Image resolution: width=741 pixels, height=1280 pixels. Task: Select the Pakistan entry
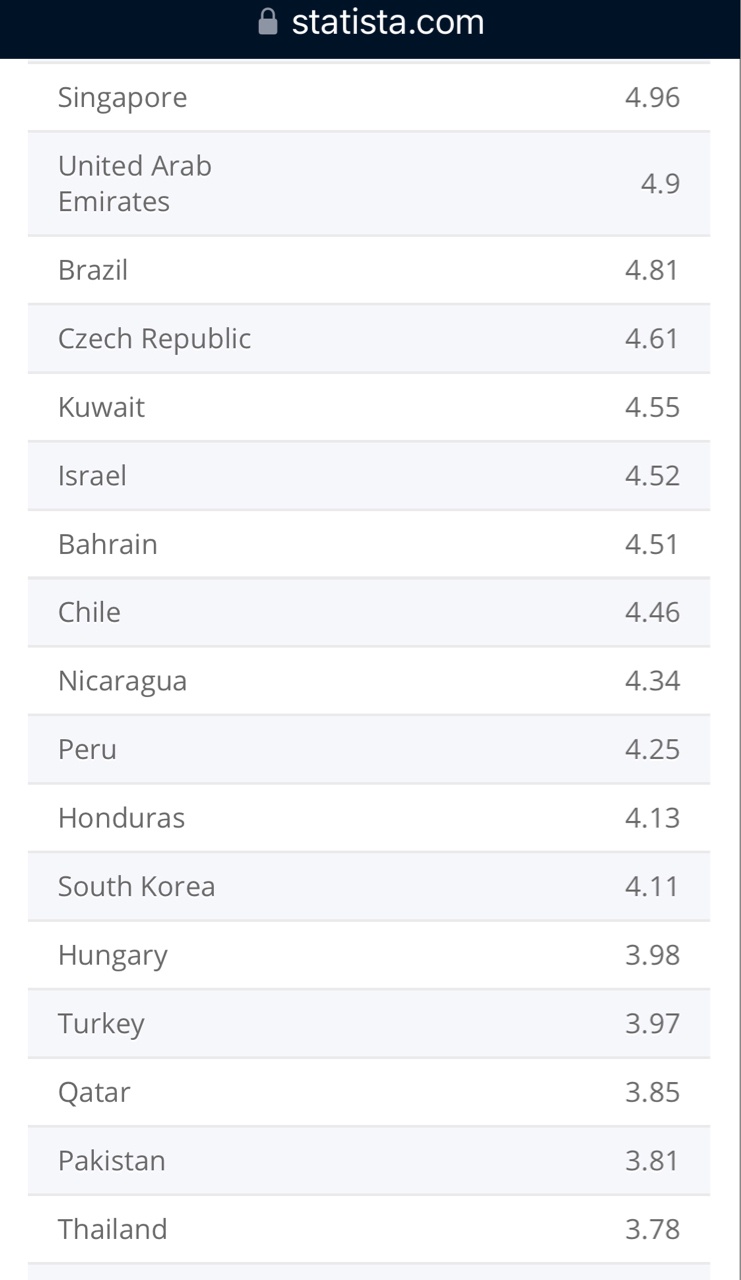111,1160
